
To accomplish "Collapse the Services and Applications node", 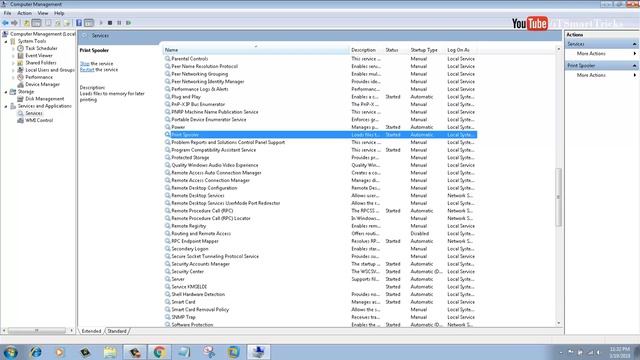I will (x=6, y=106).
